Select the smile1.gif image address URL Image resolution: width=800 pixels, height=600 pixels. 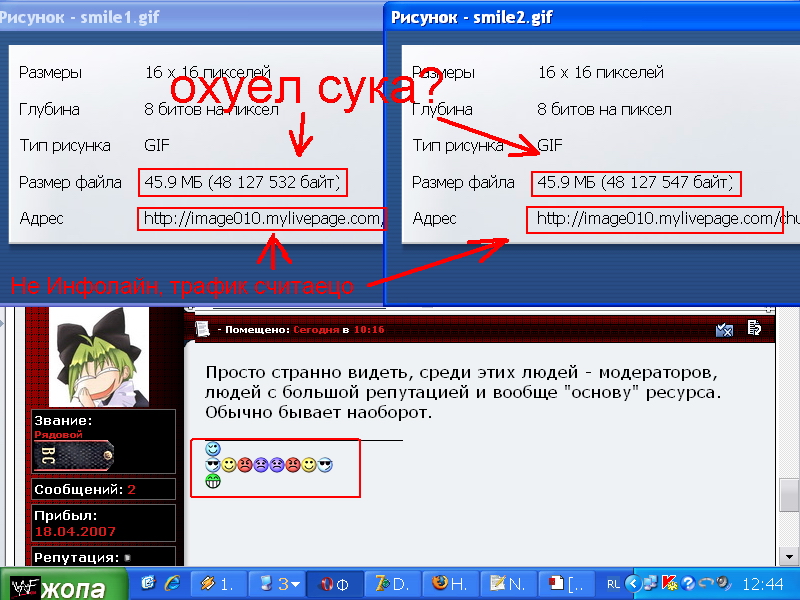point(262,218)
